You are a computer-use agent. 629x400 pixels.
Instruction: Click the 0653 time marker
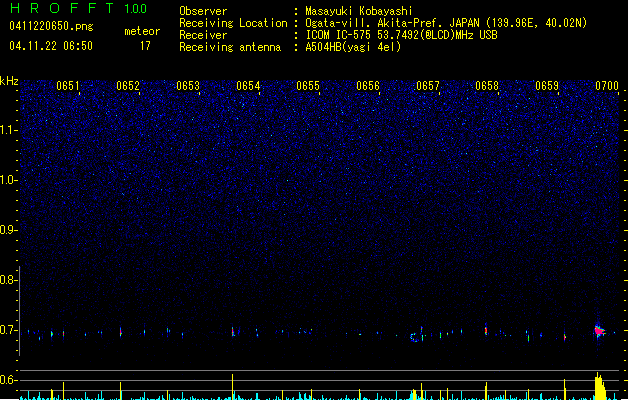pos(188,86)
